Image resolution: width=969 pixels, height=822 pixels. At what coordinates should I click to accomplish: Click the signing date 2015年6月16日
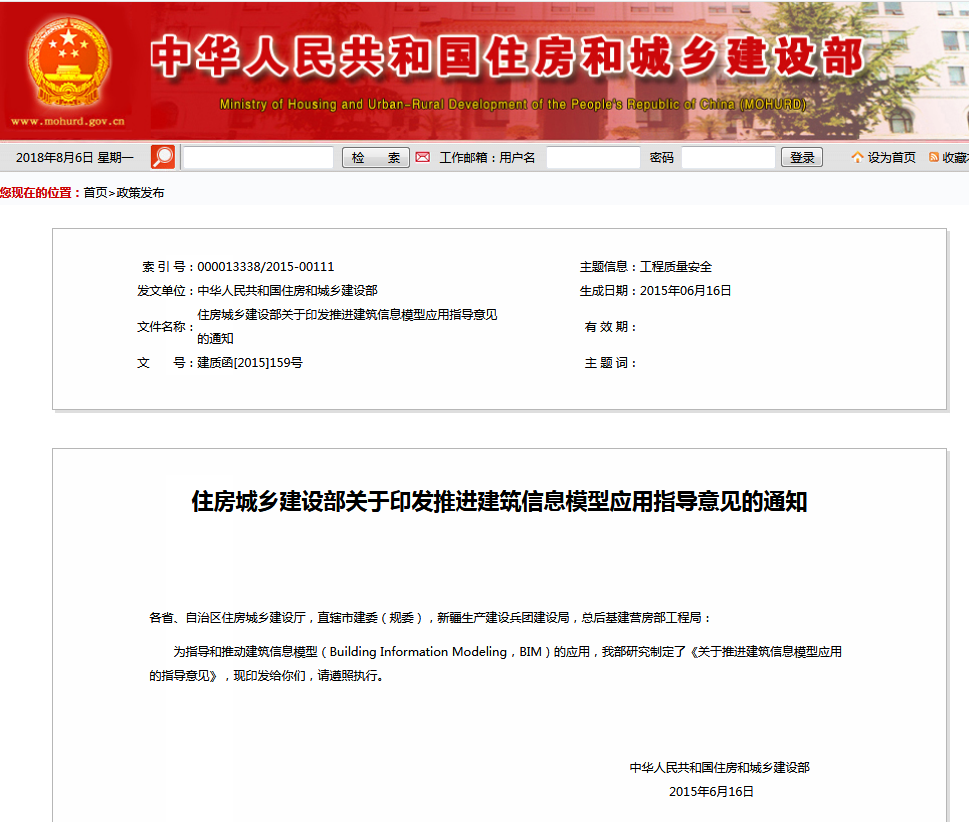pyautogui.click(x=711, y=792)
